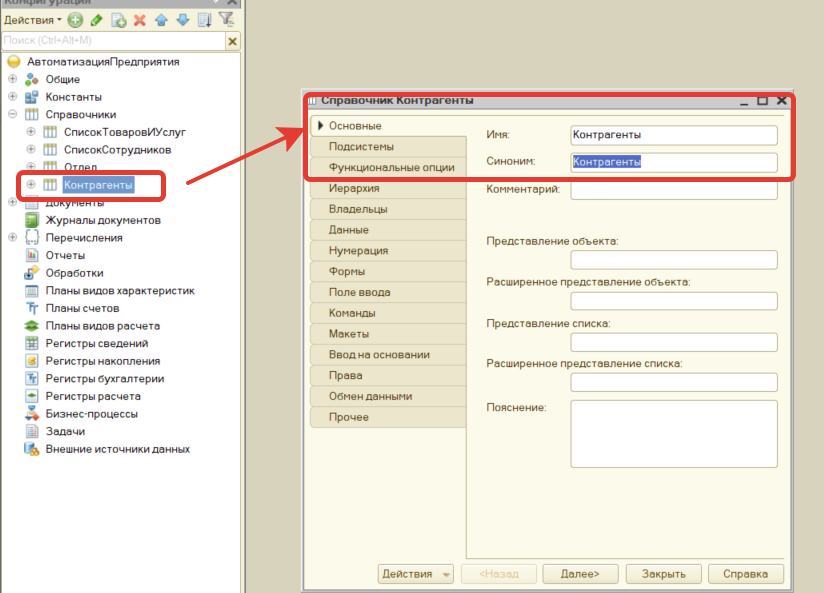This screenshot has height=593, width=824.
Task: Expand the СписокСотрудников catalog
Action: click(x=31, y=149)
